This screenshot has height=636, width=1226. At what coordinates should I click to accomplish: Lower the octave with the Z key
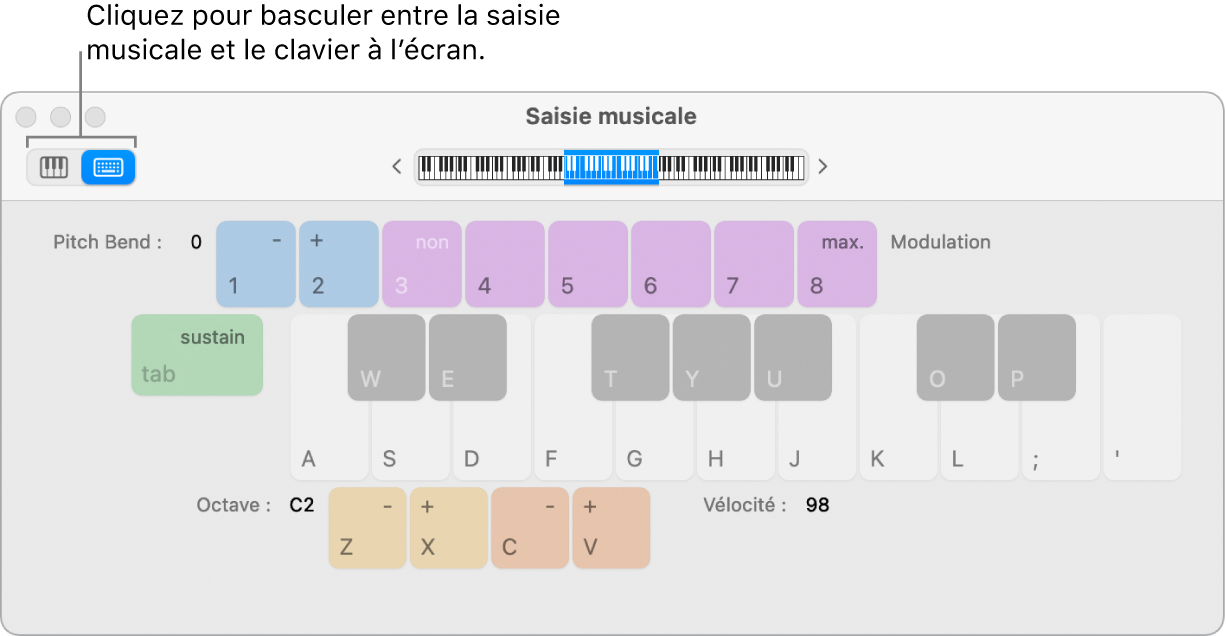pyautogui.click(x=367, y=528)
